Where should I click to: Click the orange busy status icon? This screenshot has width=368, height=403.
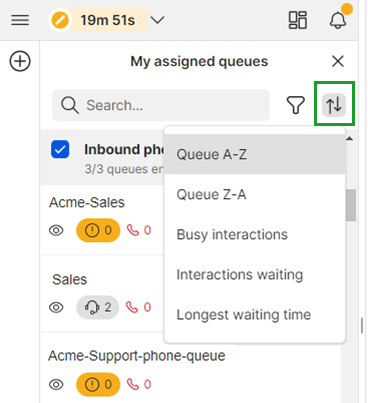[60, 20]
